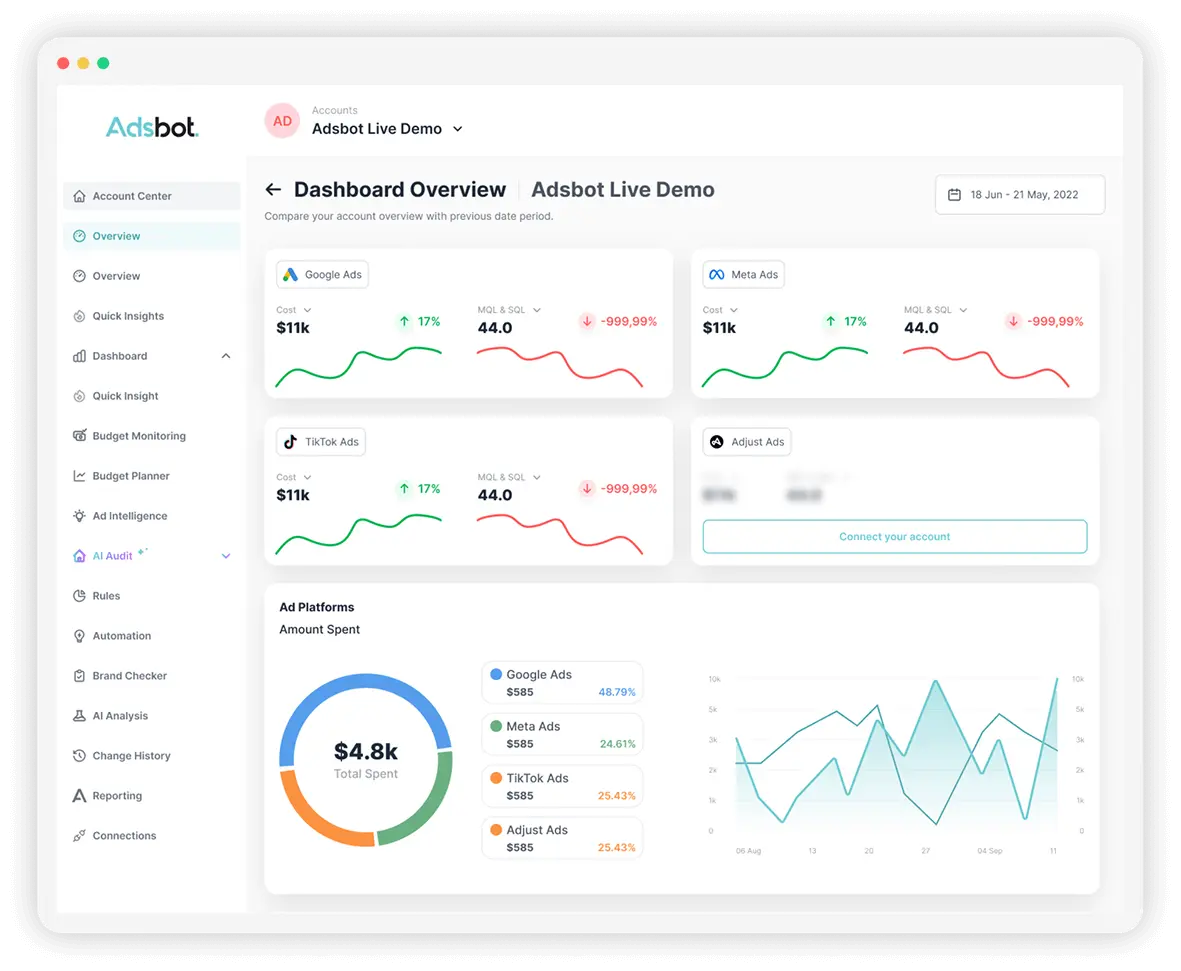Open the Cost metric dropdown in Google Ads
Image resolution: width=1181 pixels, height=971 pixels.
(307, 310)
